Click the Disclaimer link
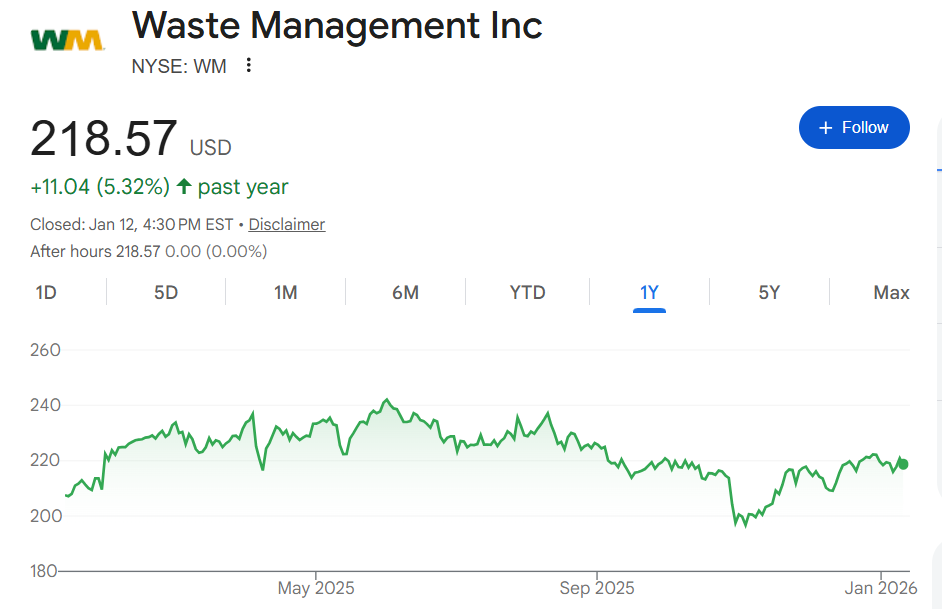942x609 pixels. 287,225
